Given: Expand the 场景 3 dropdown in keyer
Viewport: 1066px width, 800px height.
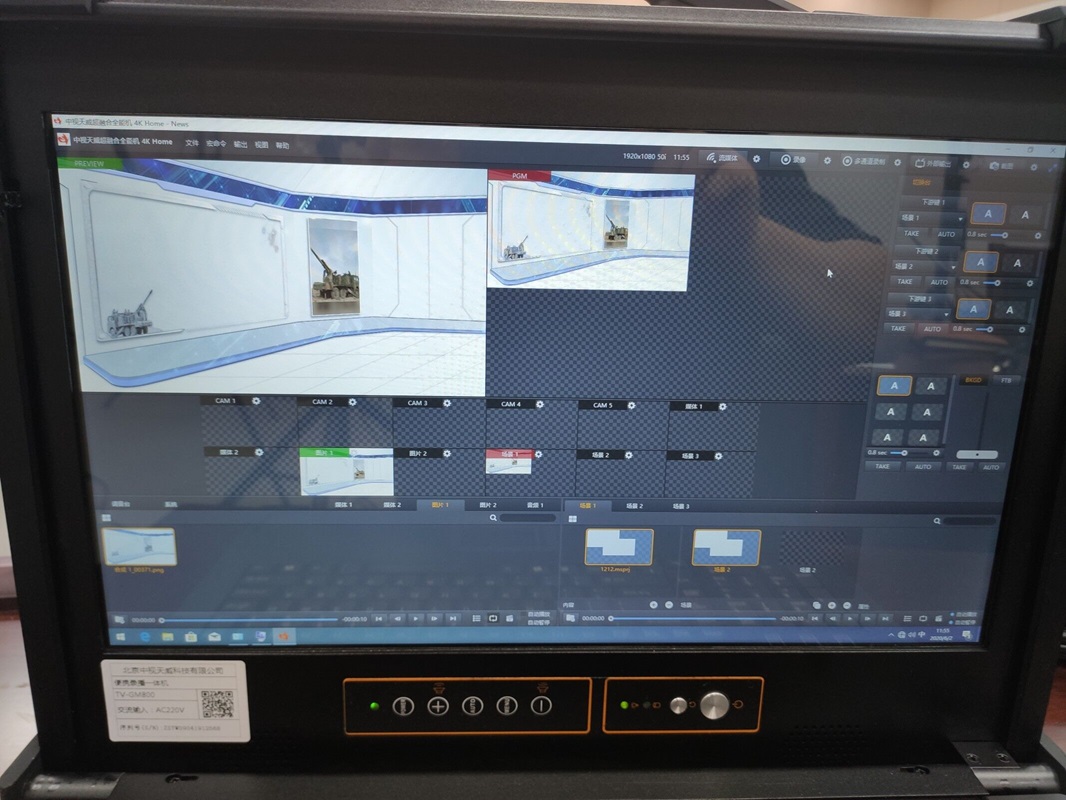Looking at the screenshot, I should coord(947,314).
